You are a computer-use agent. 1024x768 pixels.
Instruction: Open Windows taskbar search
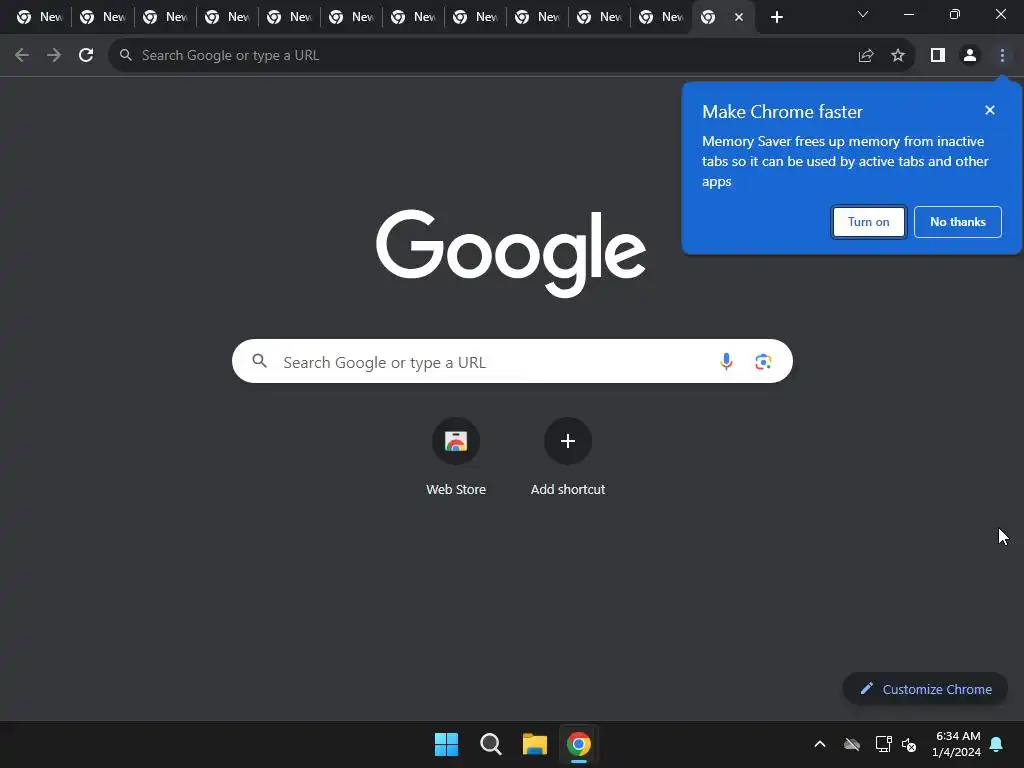tap(490, 744)
